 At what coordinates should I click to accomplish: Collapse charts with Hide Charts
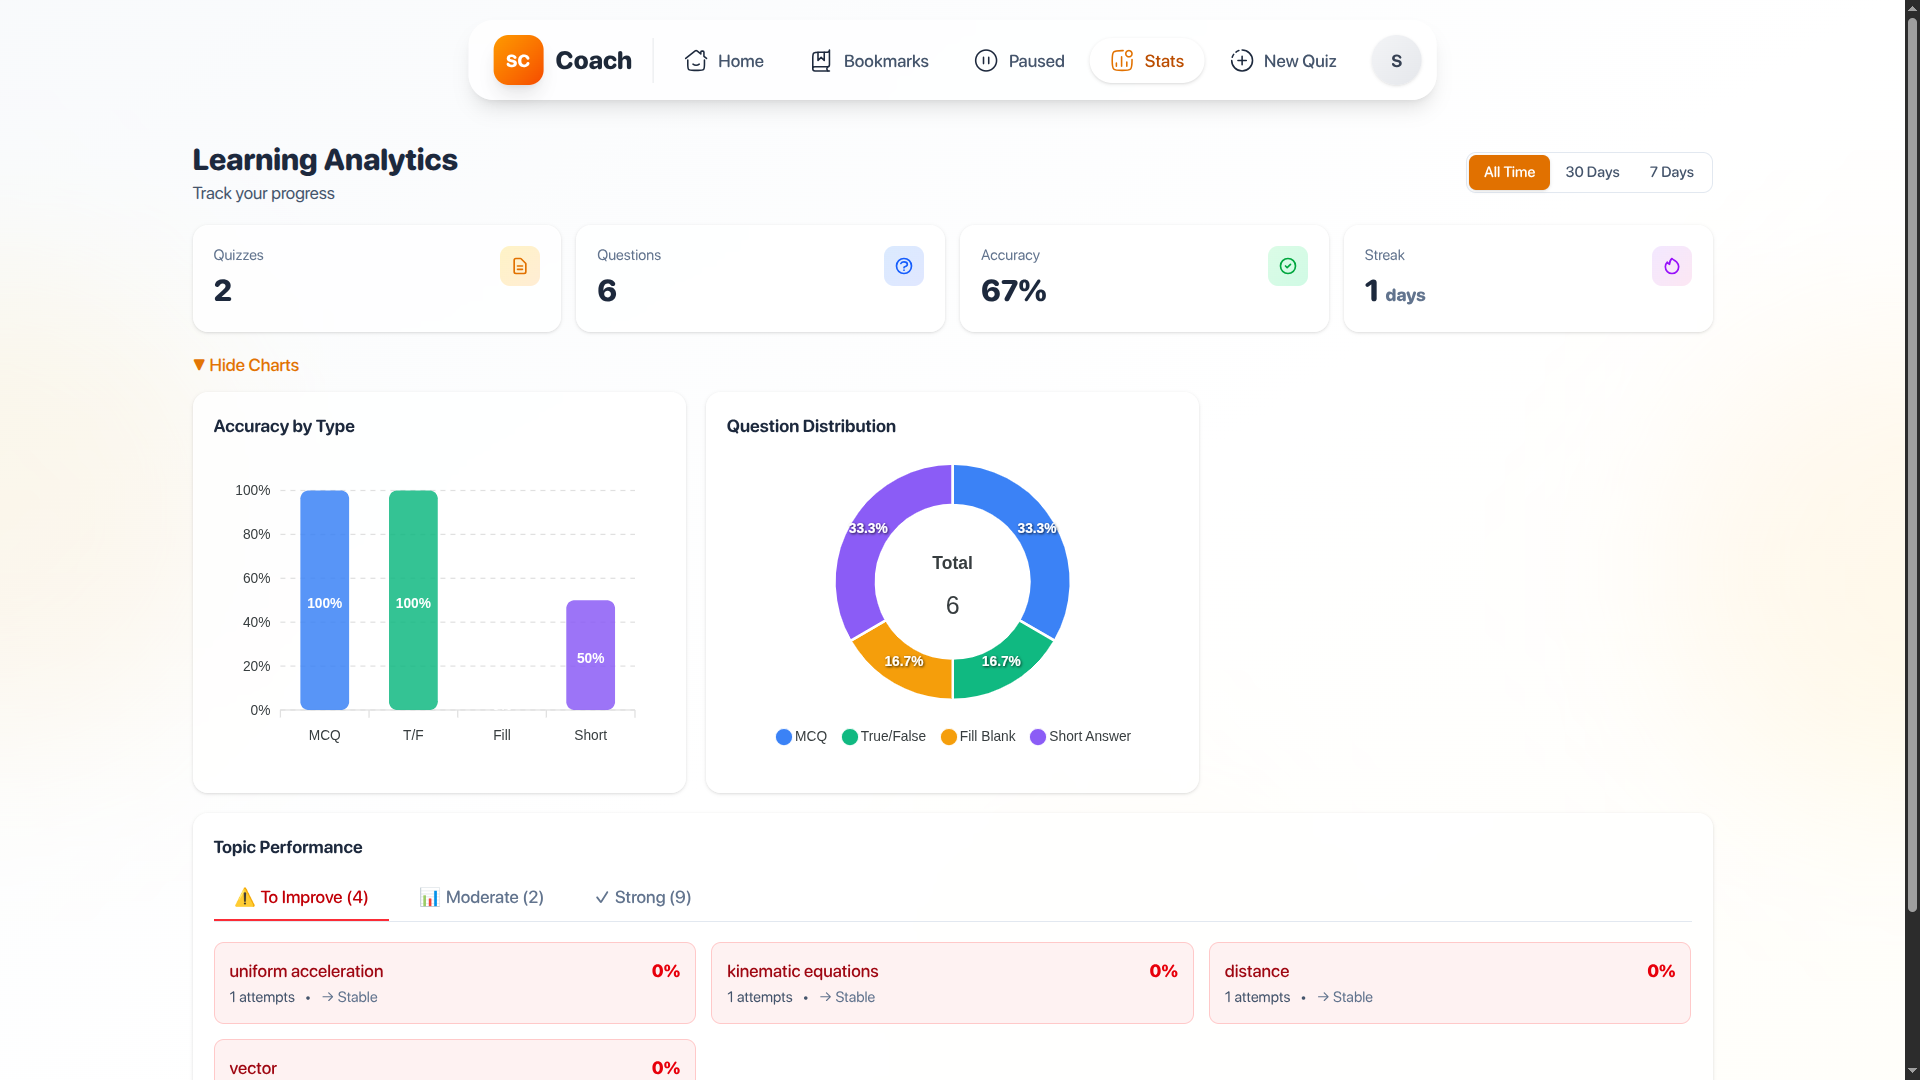tap(246, 365)
